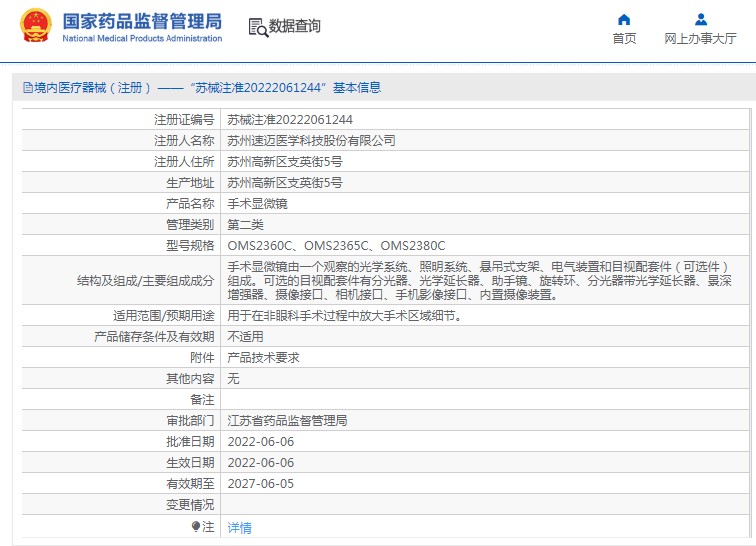Open the 详情 link
Image resolution: width=756 pixels, height=546 pixels.
pyautogui.click(x=240, y=528)
